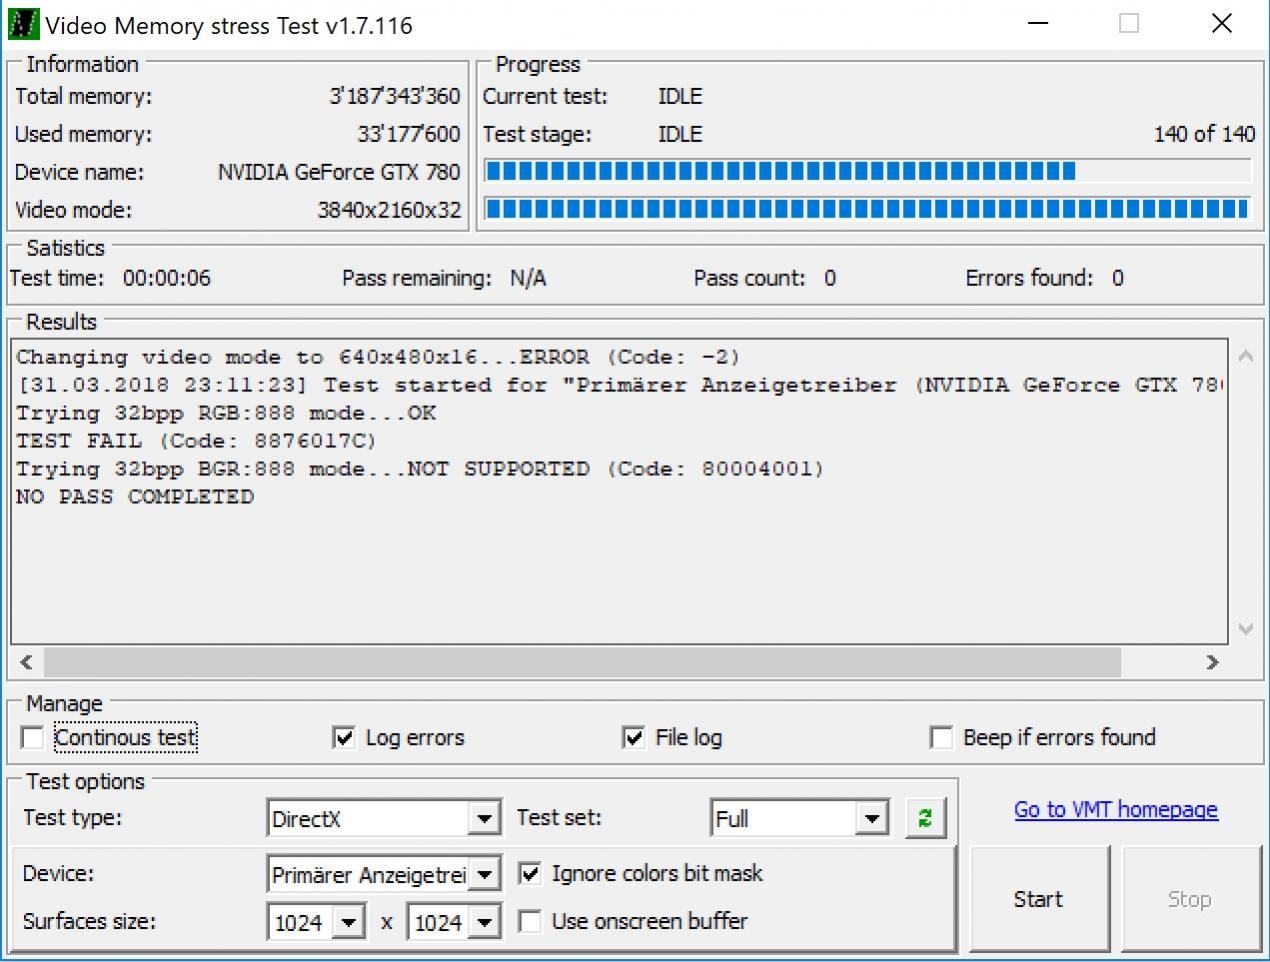The width and height of the screenshot is (1270, 962).
Task: Enable the Continous test checkbox
Action: [33, 738]
